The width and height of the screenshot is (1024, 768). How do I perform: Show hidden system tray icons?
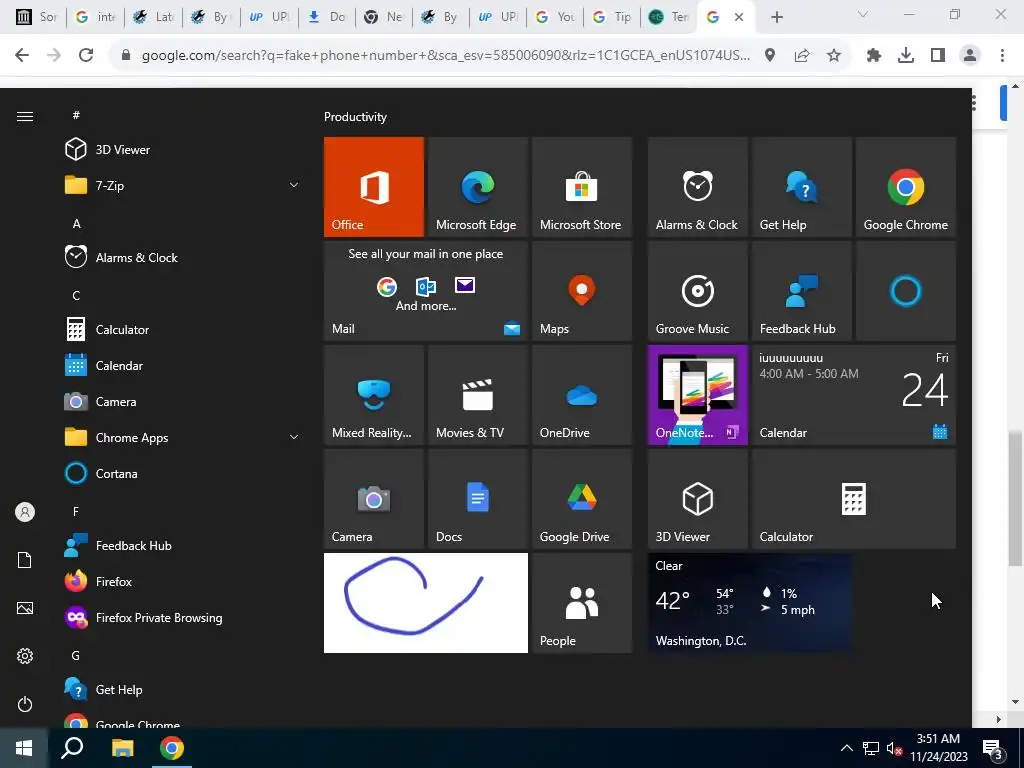(846, 748)
